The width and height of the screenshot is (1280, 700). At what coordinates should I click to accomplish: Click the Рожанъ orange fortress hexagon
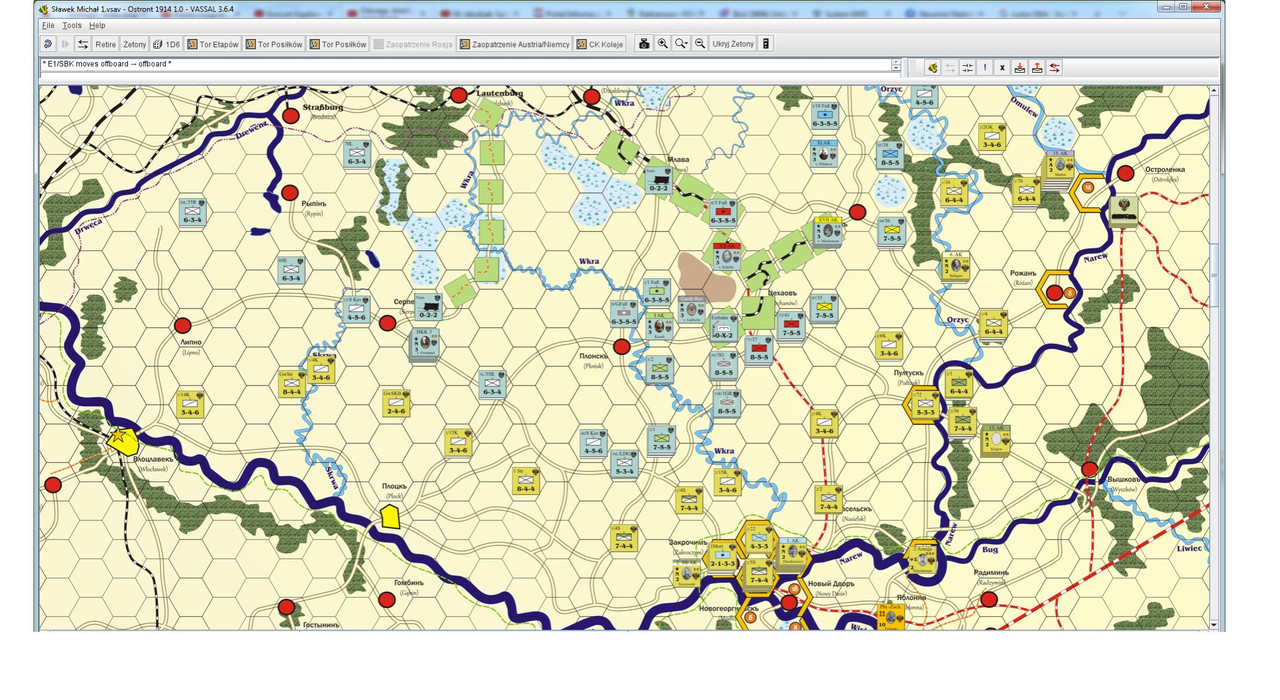click(x=1056, y=291)
